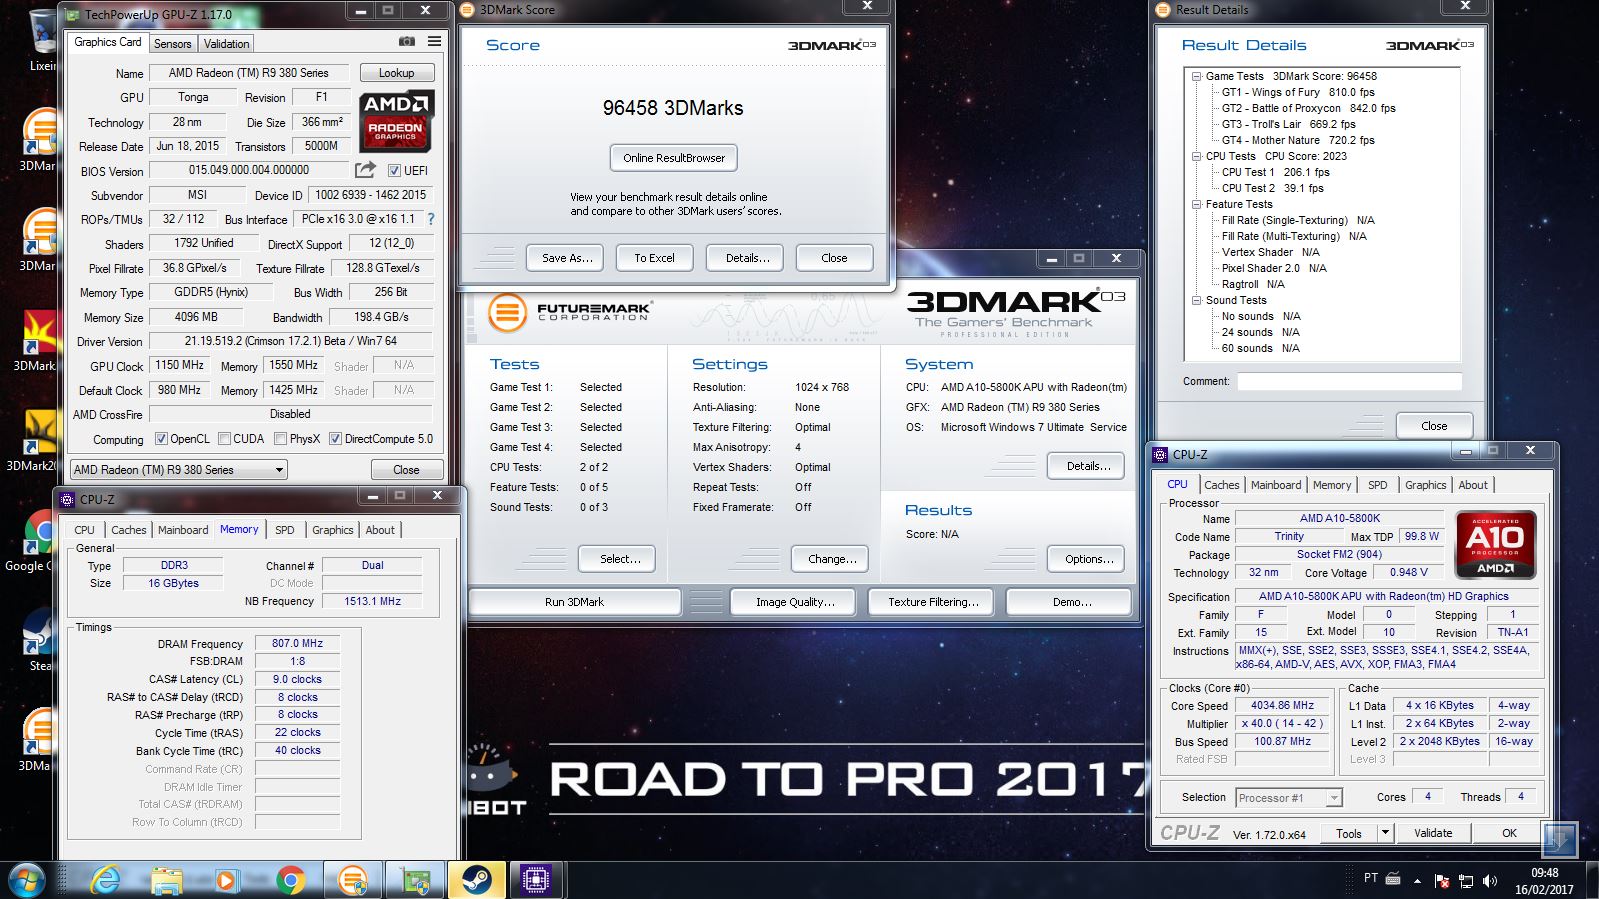Click the volume speaker tray icon
The width and height of the screenshot is (1599, 899).
(x=1490, y=881)
